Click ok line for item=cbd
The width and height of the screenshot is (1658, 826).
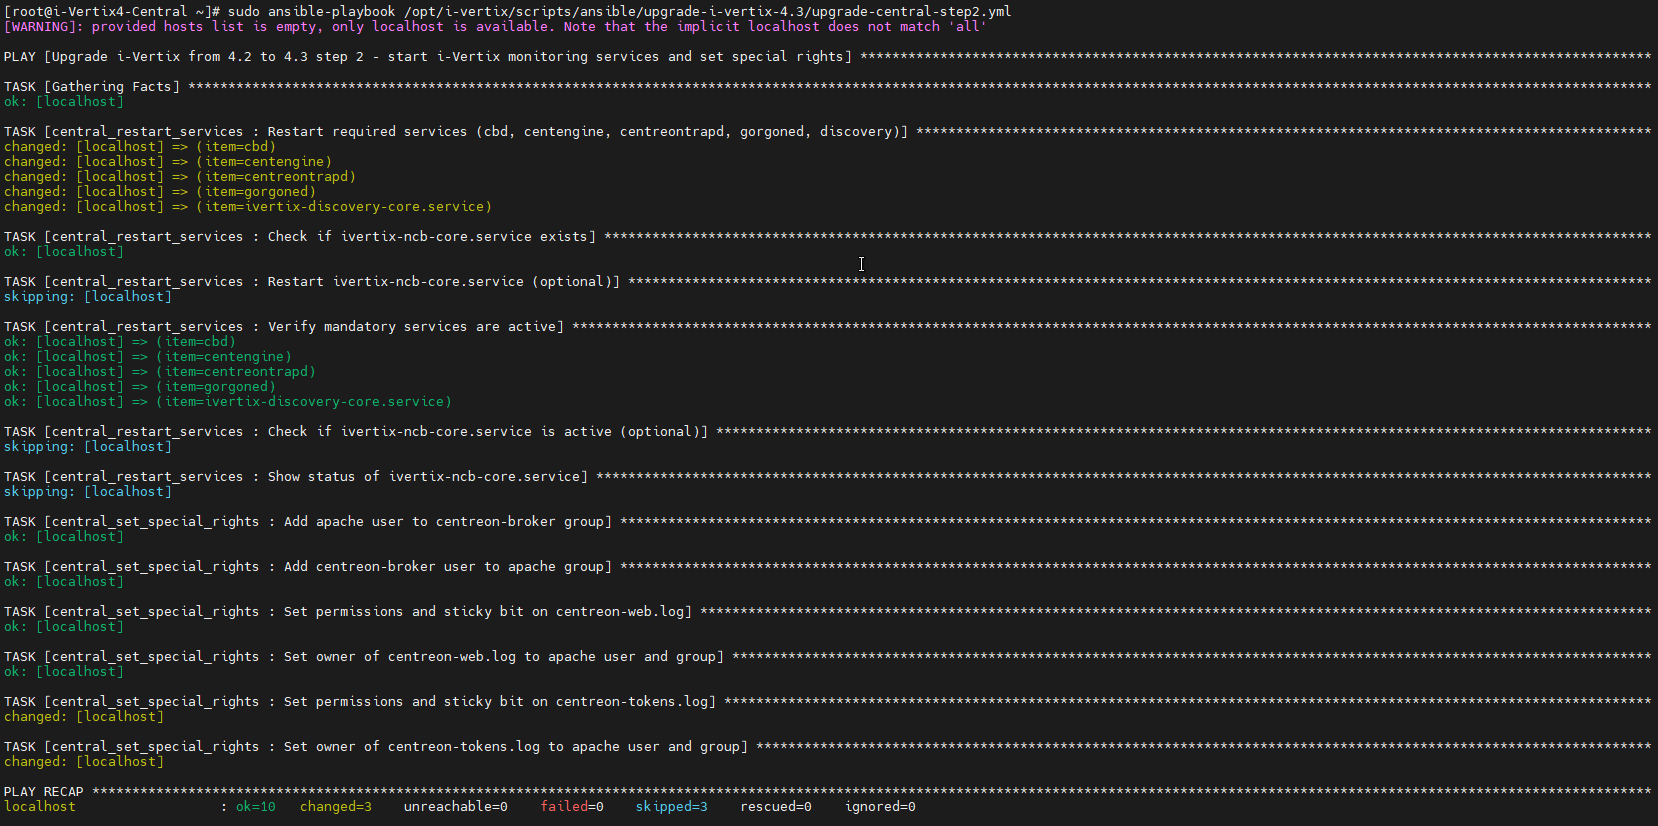point(120,342)
